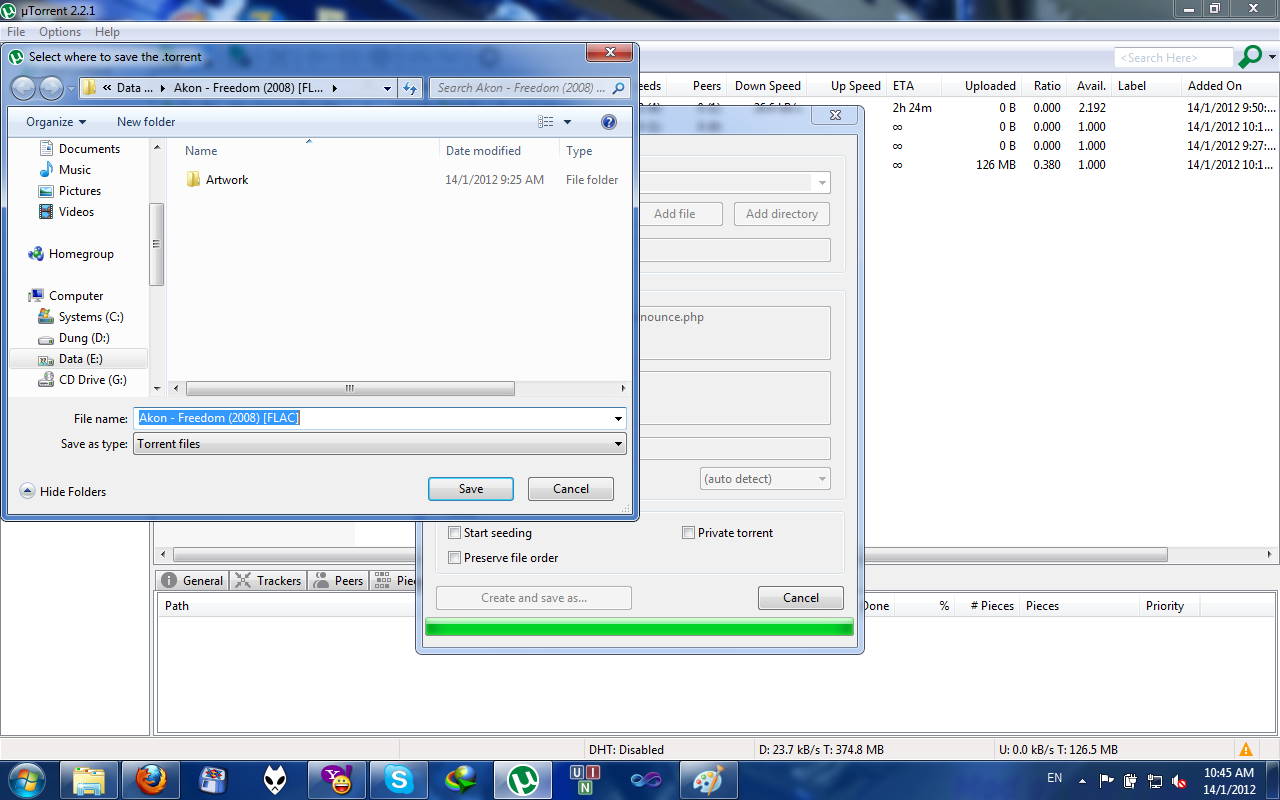
Task: Click New folder button
Action: [x=146, y=122]
